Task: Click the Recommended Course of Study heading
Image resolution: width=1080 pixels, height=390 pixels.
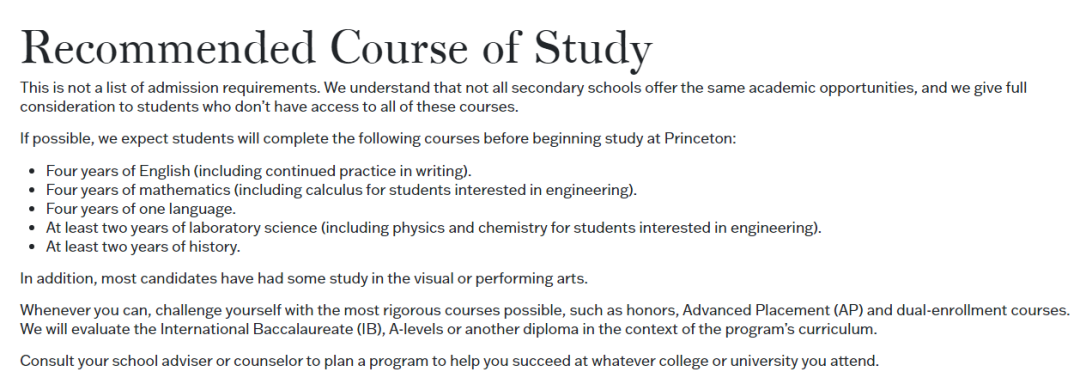Action: (x=336, y=48)
